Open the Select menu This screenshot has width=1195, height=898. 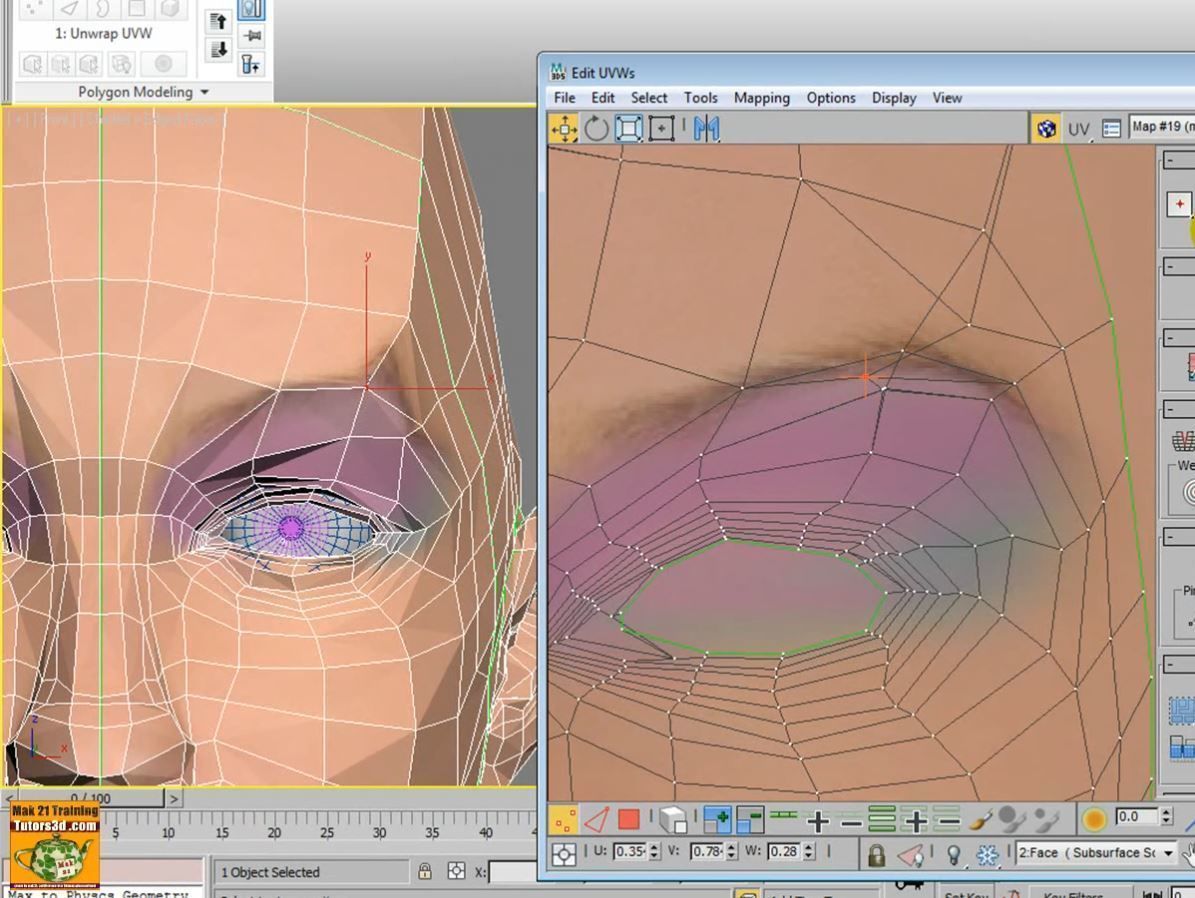[649, 98]
